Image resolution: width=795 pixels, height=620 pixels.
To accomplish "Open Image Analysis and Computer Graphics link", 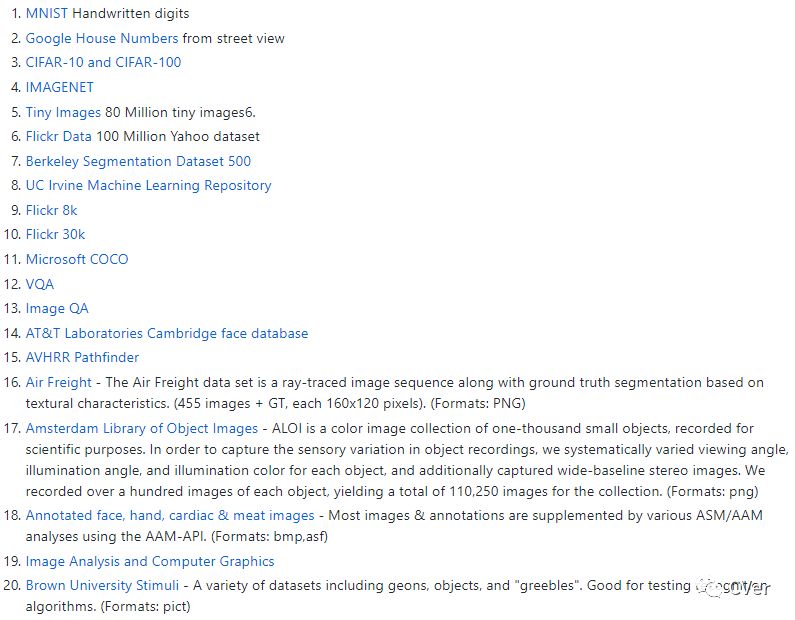I will click(149, 561).
